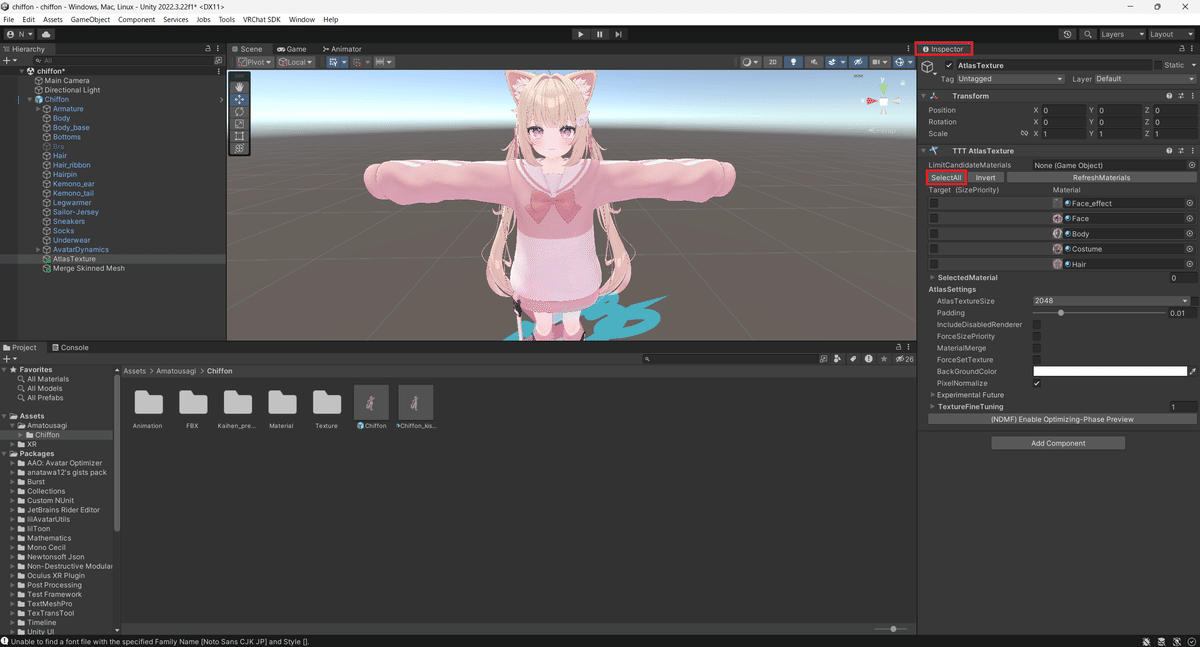The image size is (1200, 647).
Task: Enable IncludeDisabledRenderer checkbox
Action: pyautogui.click(x=1037, y=324)
